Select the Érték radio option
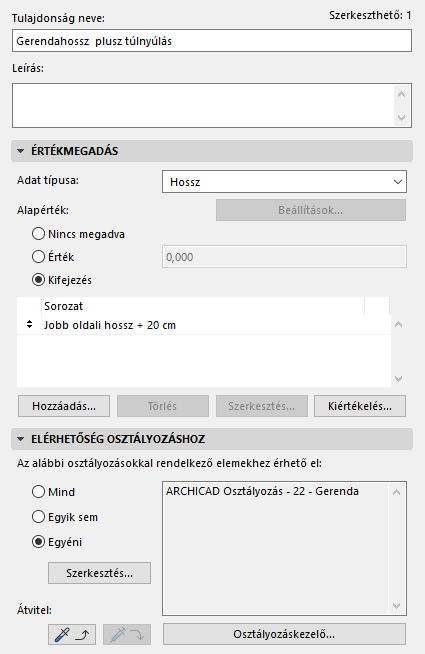 point(38,257)
